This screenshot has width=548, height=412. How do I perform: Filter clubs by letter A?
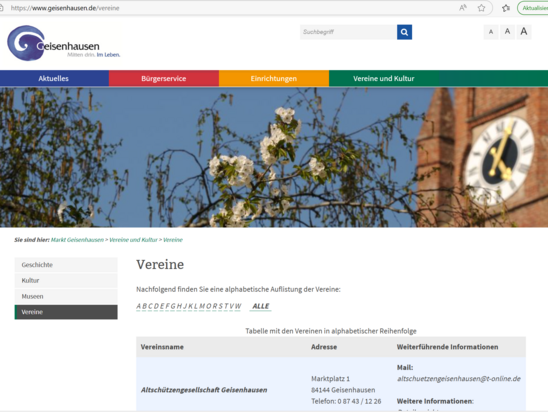coord(138,306)
